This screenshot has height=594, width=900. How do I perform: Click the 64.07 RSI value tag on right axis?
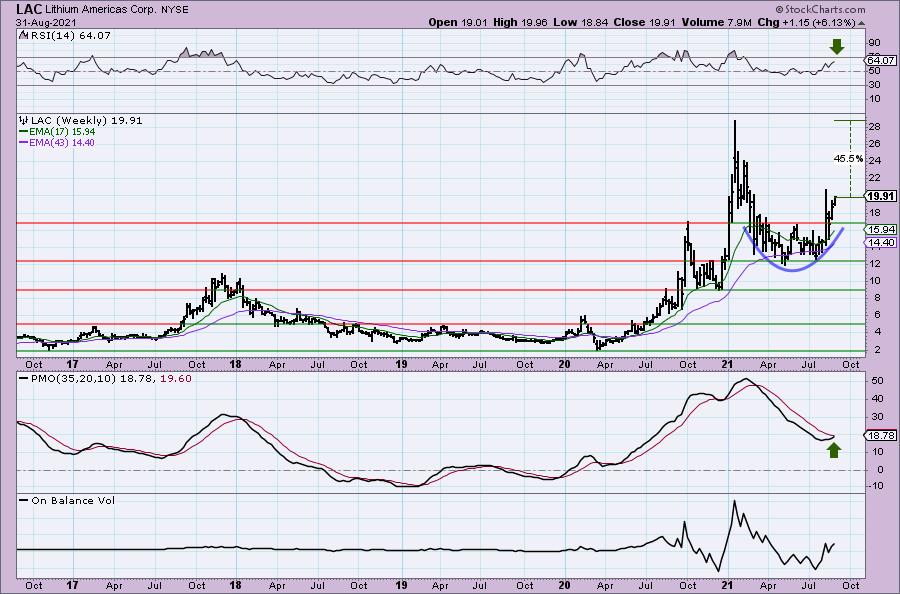point(881,60)
